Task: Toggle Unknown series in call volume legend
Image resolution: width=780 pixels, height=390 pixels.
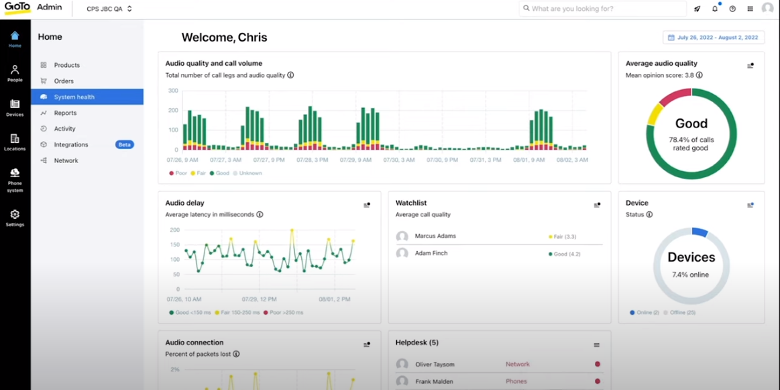Action: [x=247, y=173]
